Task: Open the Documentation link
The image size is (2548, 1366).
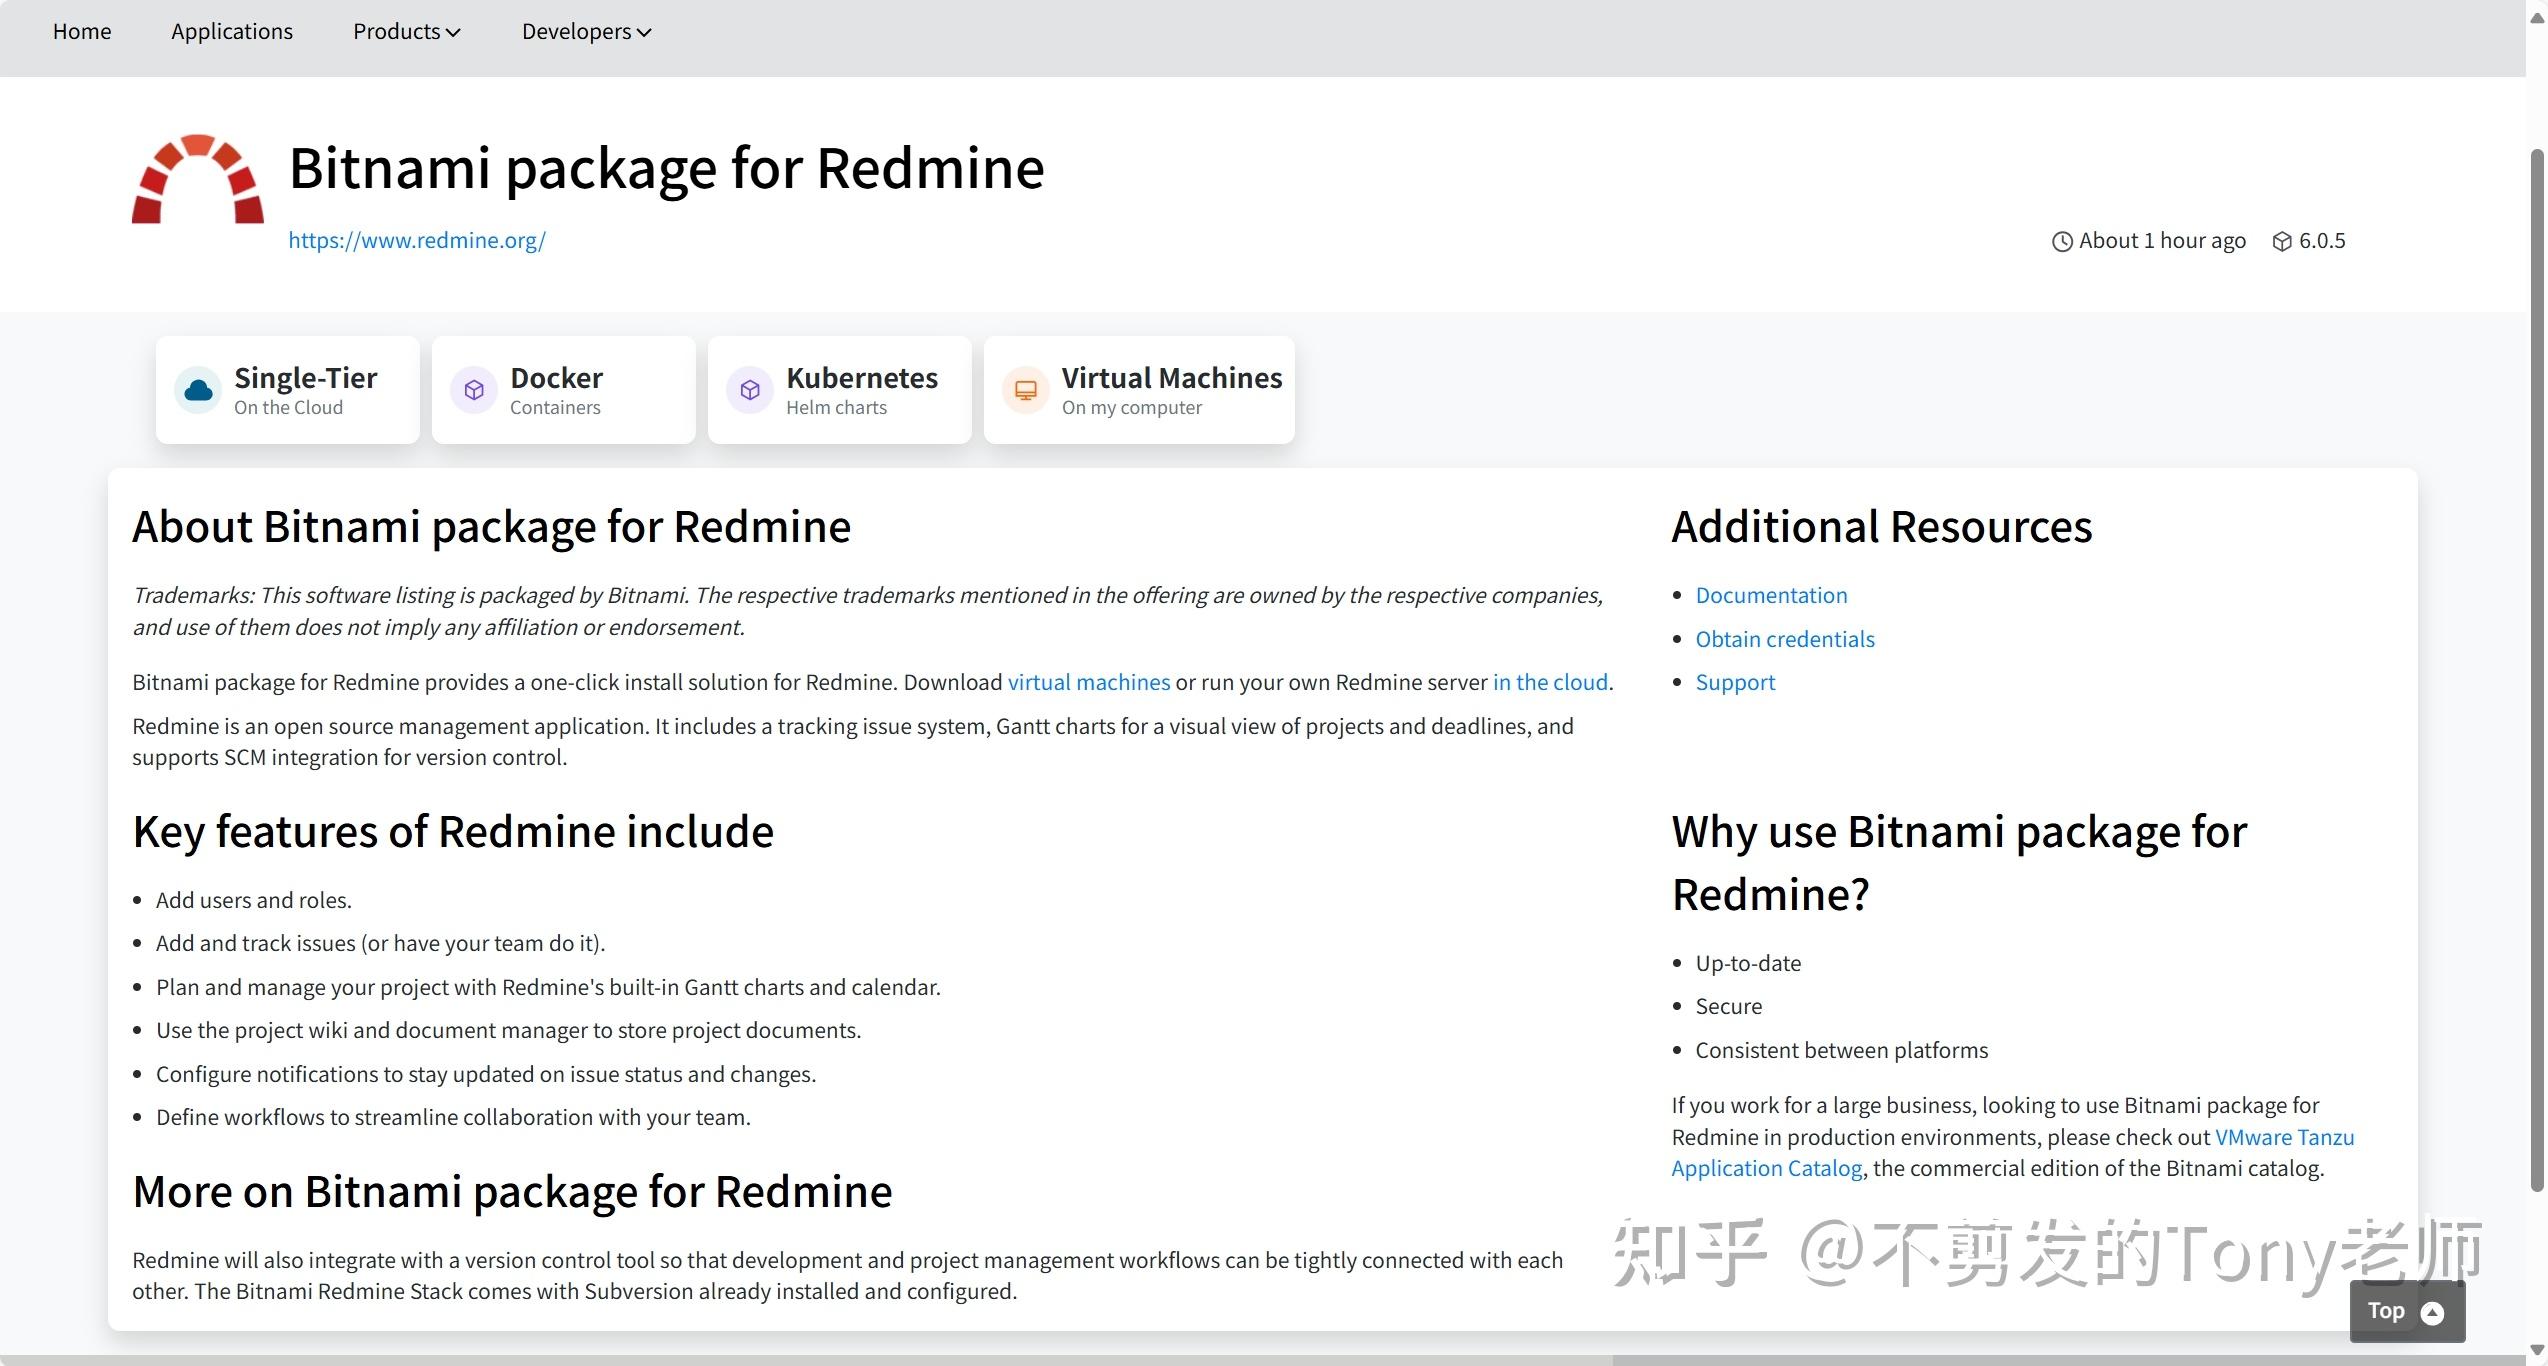Action: point(1771,594)
